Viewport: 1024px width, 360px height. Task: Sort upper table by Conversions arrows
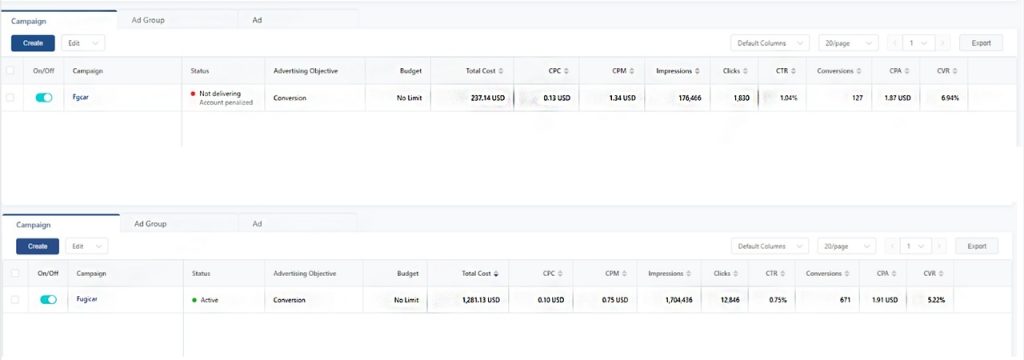[859, 71]
